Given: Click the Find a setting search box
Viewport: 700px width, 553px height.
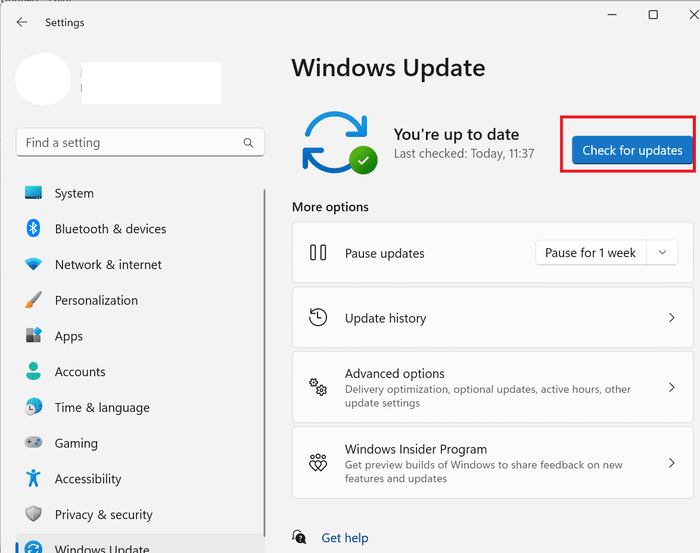Looking at the screenshot, I should coord(140,143).
